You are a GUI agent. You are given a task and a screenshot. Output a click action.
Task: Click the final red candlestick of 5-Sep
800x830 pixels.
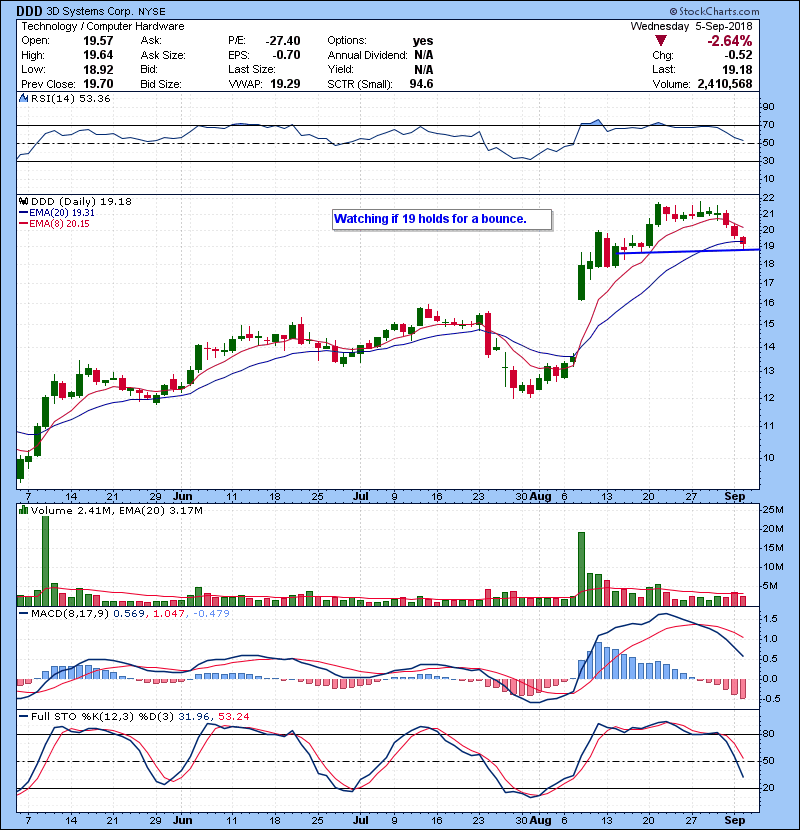pos(744,242)
